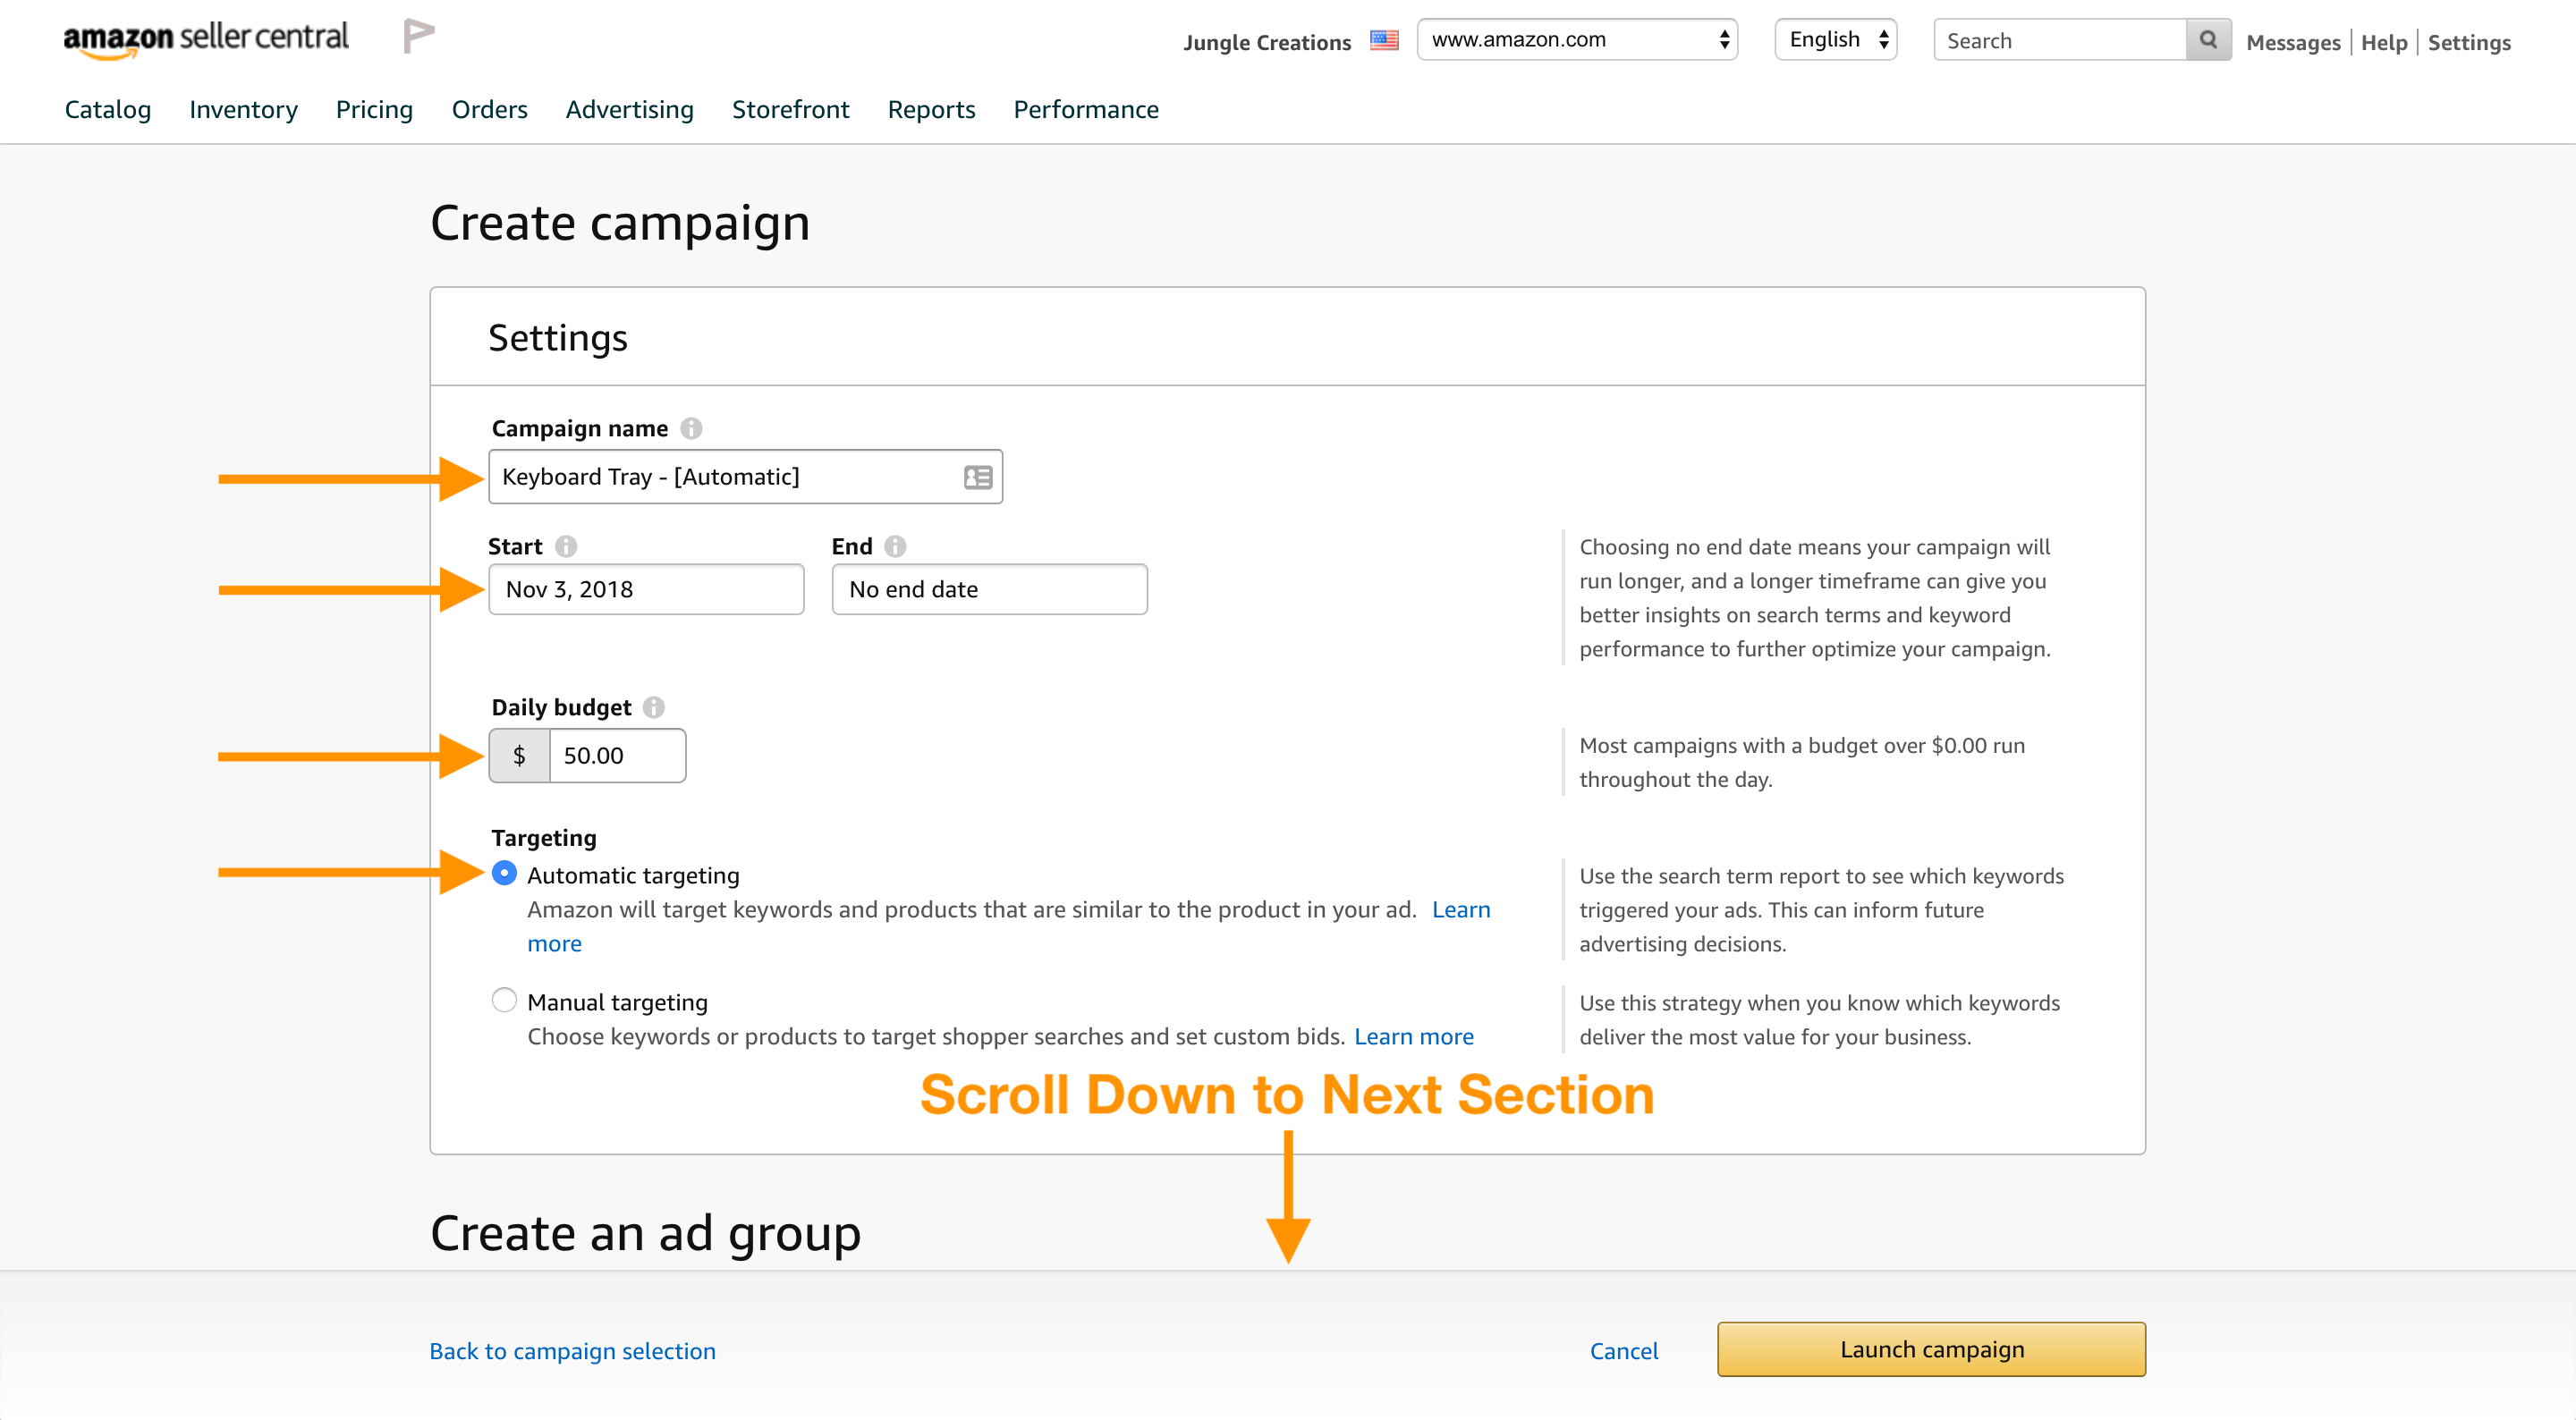
Task: Click the US flag marketplace icon
Action: tap(1383, 40)
